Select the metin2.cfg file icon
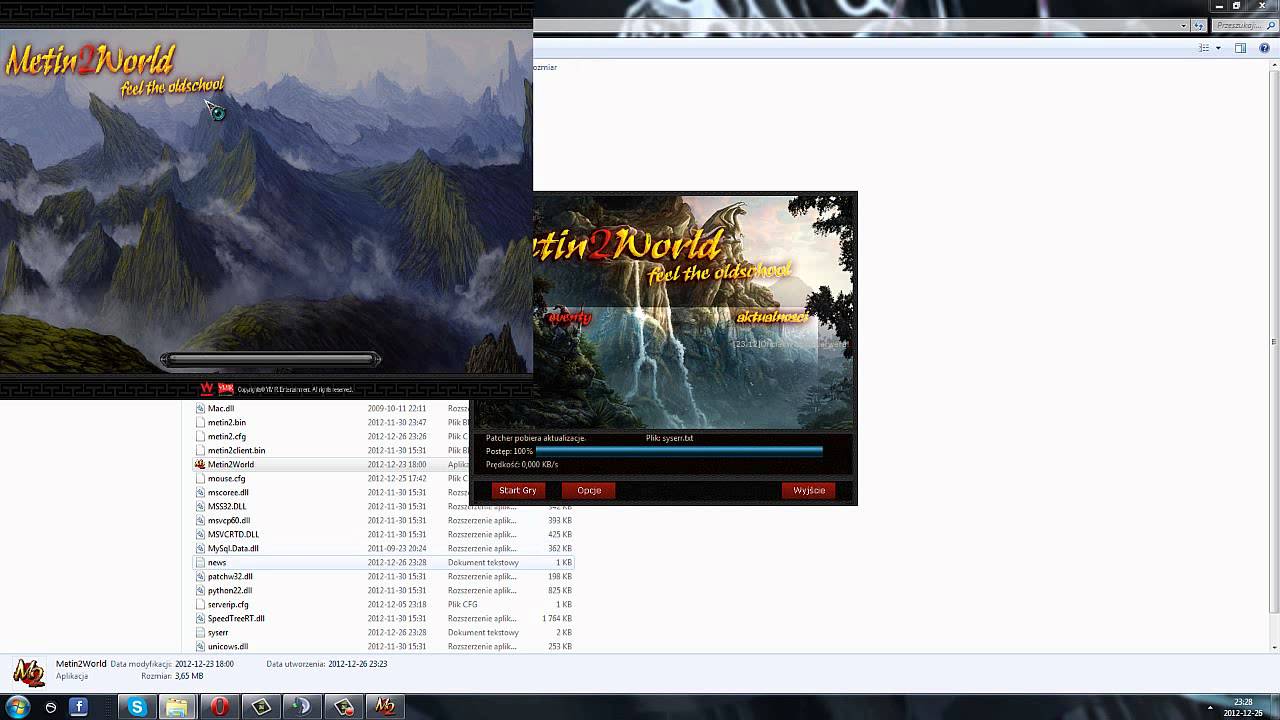 tap(200, 436)
